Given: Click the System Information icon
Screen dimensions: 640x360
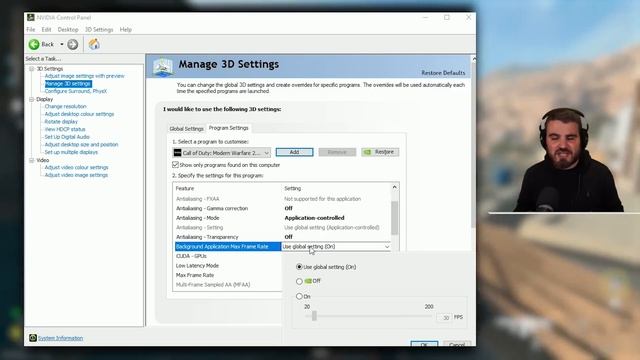Looking at the screenshot, I should coord(33,338).
